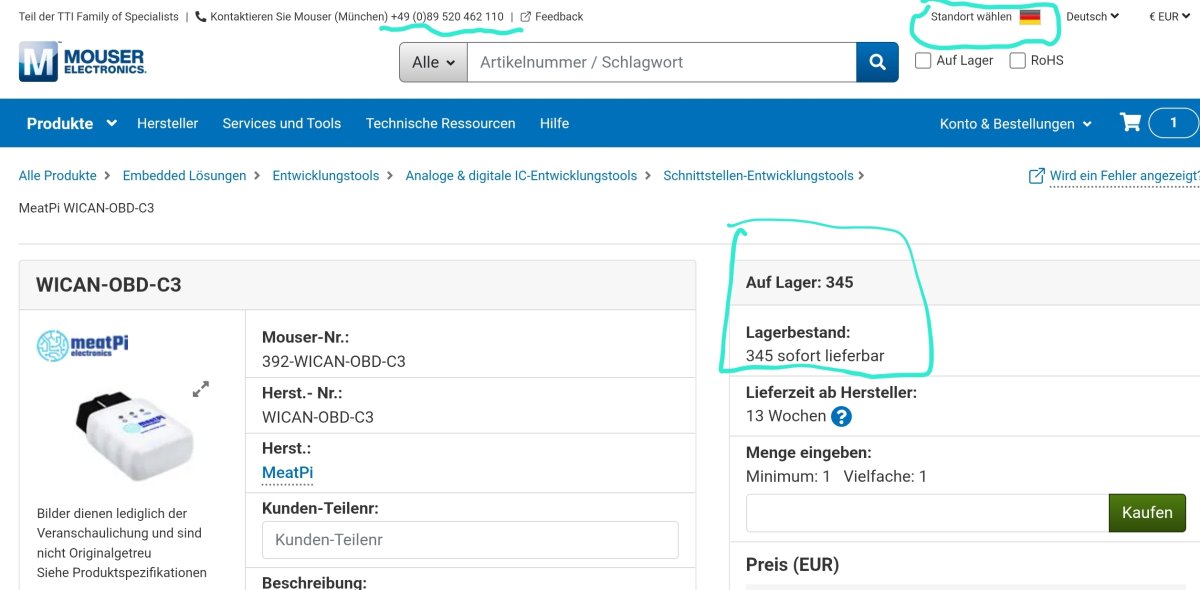Click the German flag location icon

pos(1030,17)
